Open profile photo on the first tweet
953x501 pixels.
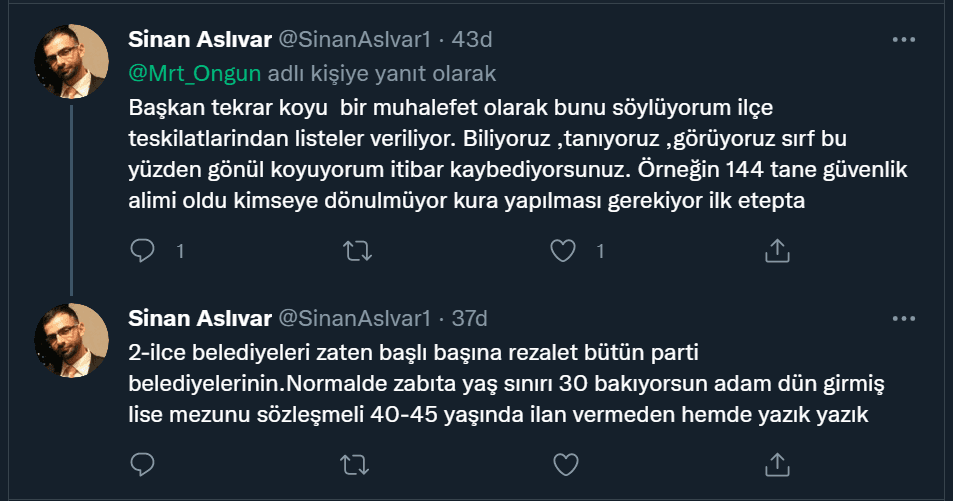coord(72,61)
